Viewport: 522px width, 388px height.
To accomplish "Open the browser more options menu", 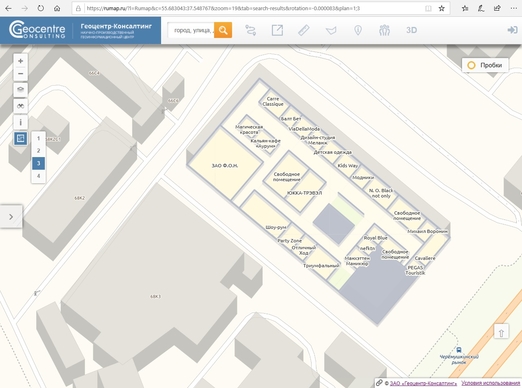I will [513, 8].
